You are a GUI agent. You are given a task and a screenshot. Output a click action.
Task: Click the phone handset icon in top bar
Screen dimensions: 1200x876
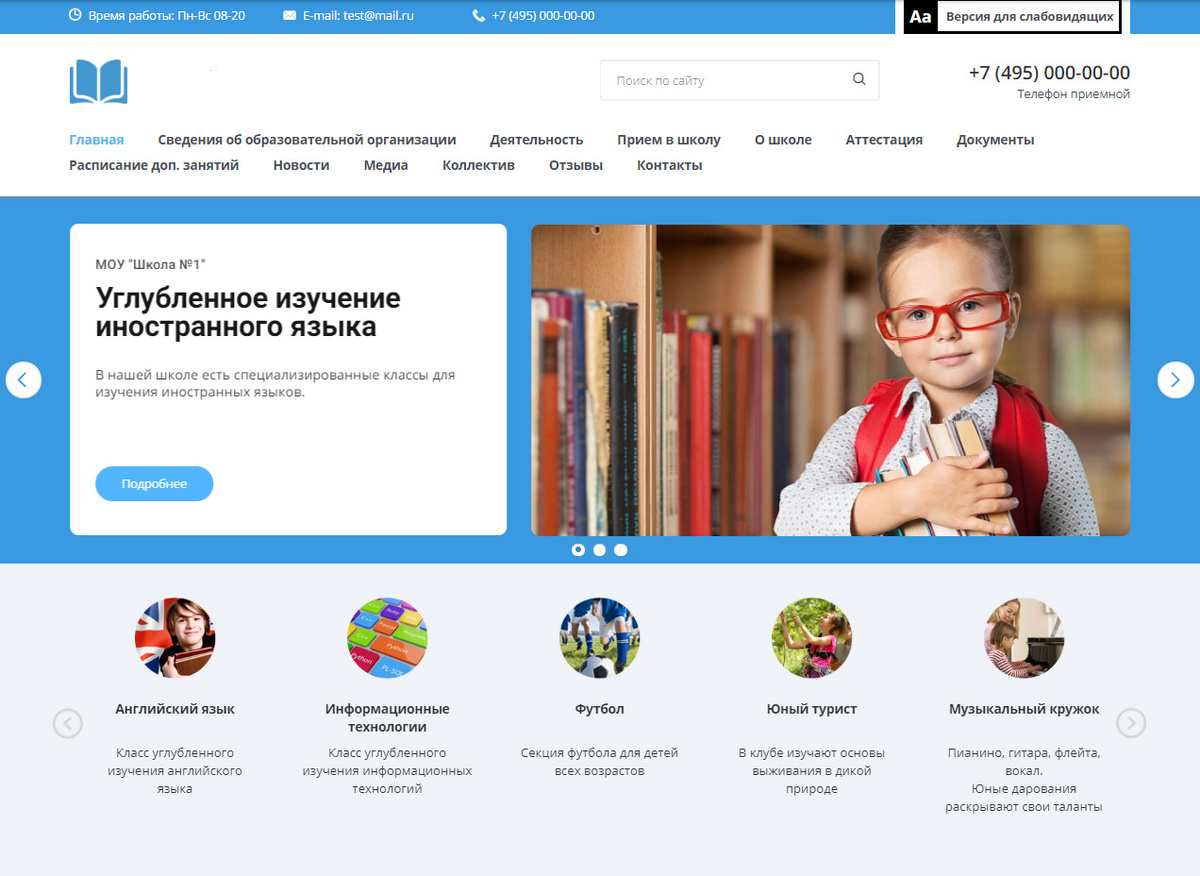(x=479, y=16)
